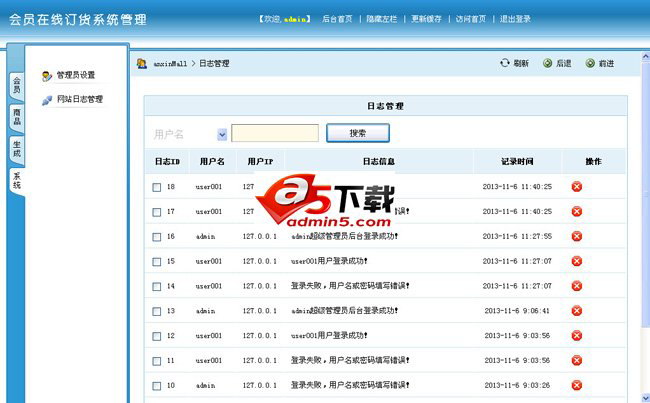Image resolution: width=650 pixels, height=403 pixels.
Task: Click the IP 127.0.0.1 in log 12 row
Action: tap(260, 335)
